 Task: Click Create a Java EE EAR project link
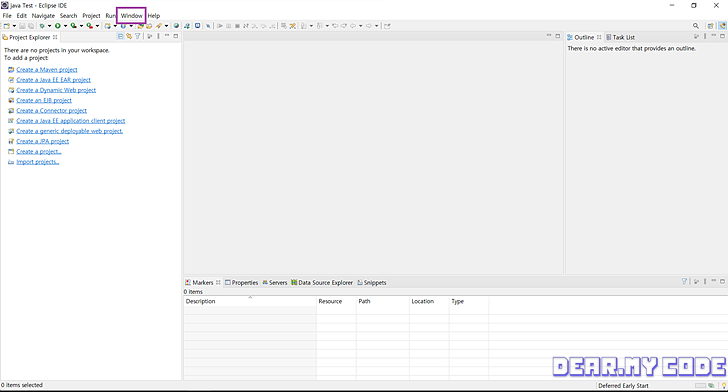(x=53, y=80)
